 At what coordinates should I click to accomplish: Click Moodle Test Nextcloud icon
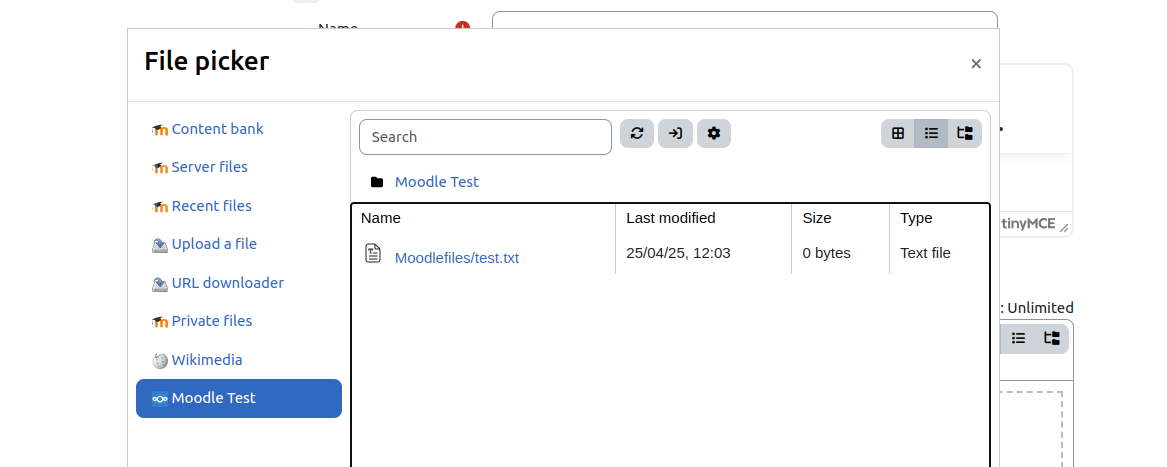[x=160, y=398]
